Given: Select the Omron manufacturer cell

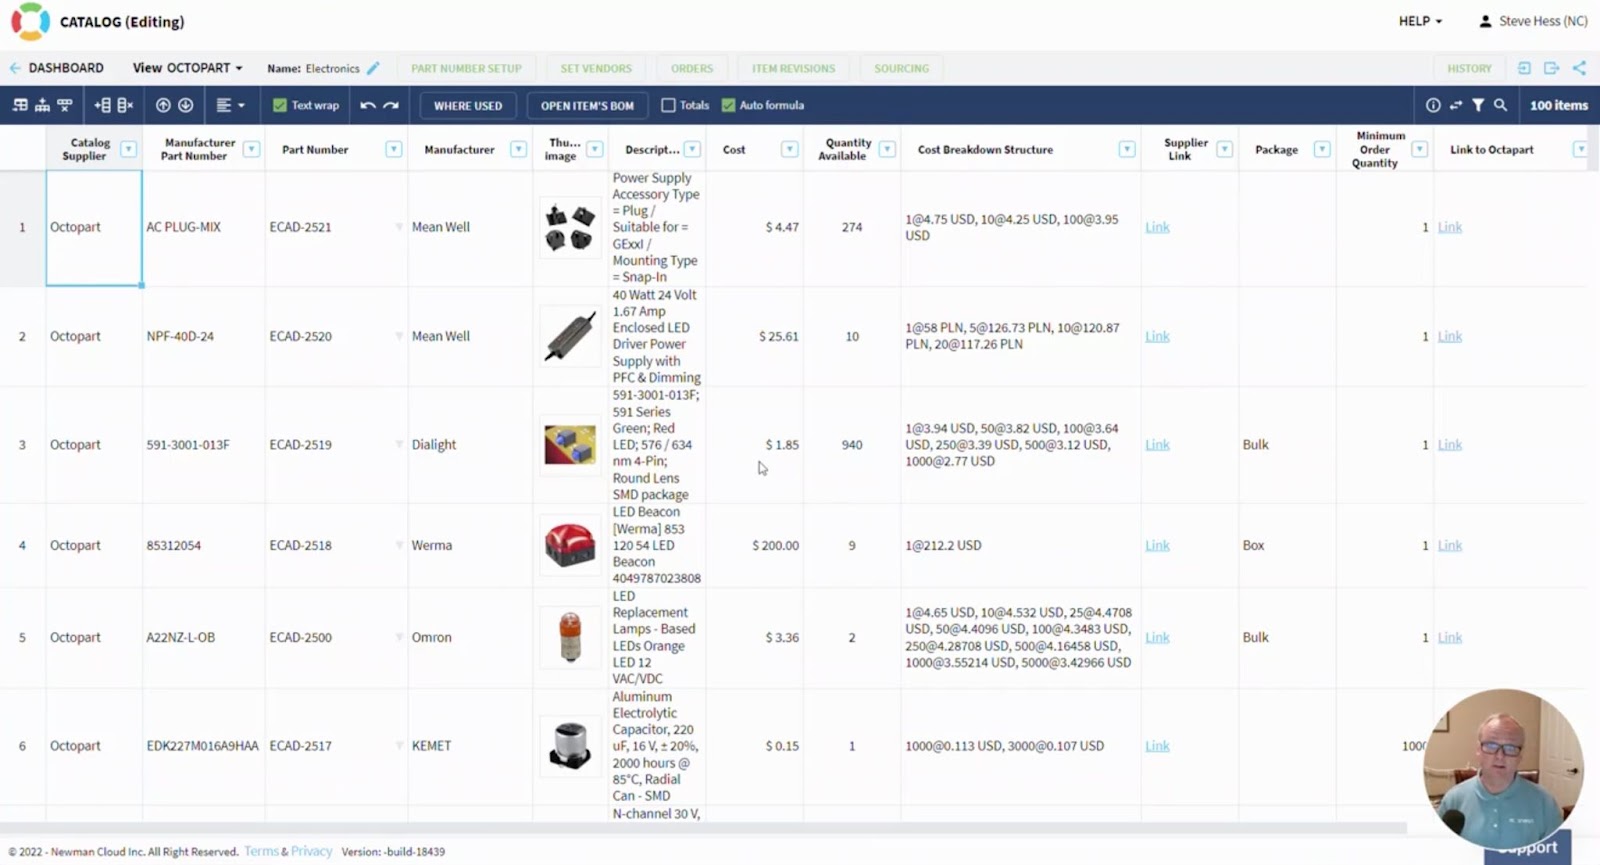Looking at the screenshot, I should click(469, 637).
